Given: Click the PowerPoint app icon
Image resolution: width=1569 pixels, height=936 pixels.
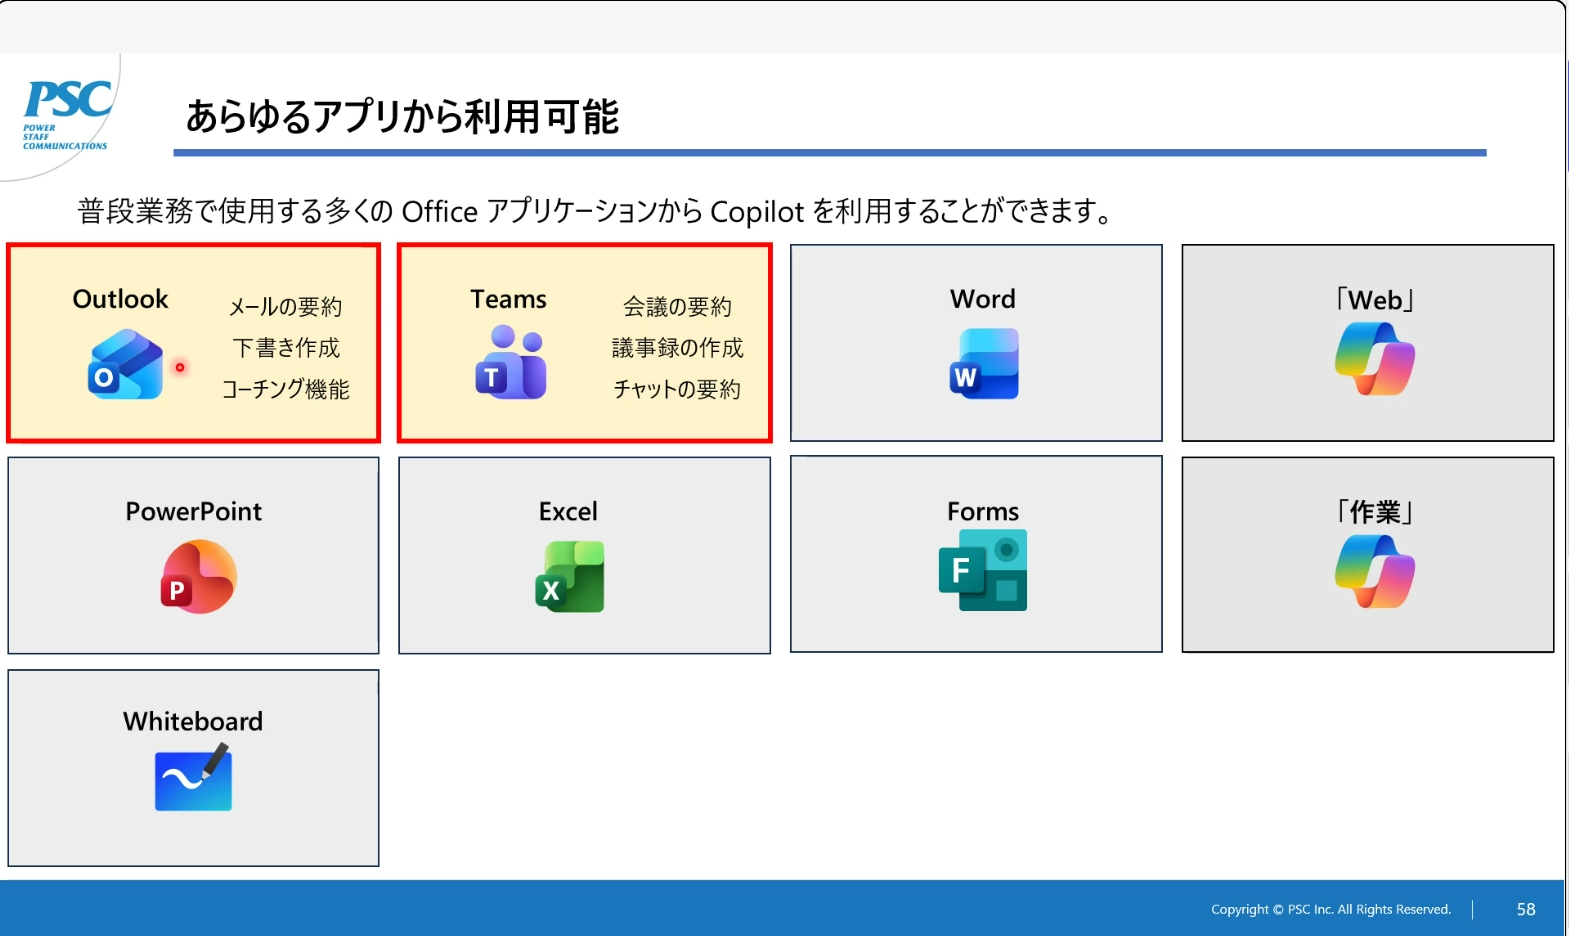Looking at the screenshot, I should [x=198, y=577].
